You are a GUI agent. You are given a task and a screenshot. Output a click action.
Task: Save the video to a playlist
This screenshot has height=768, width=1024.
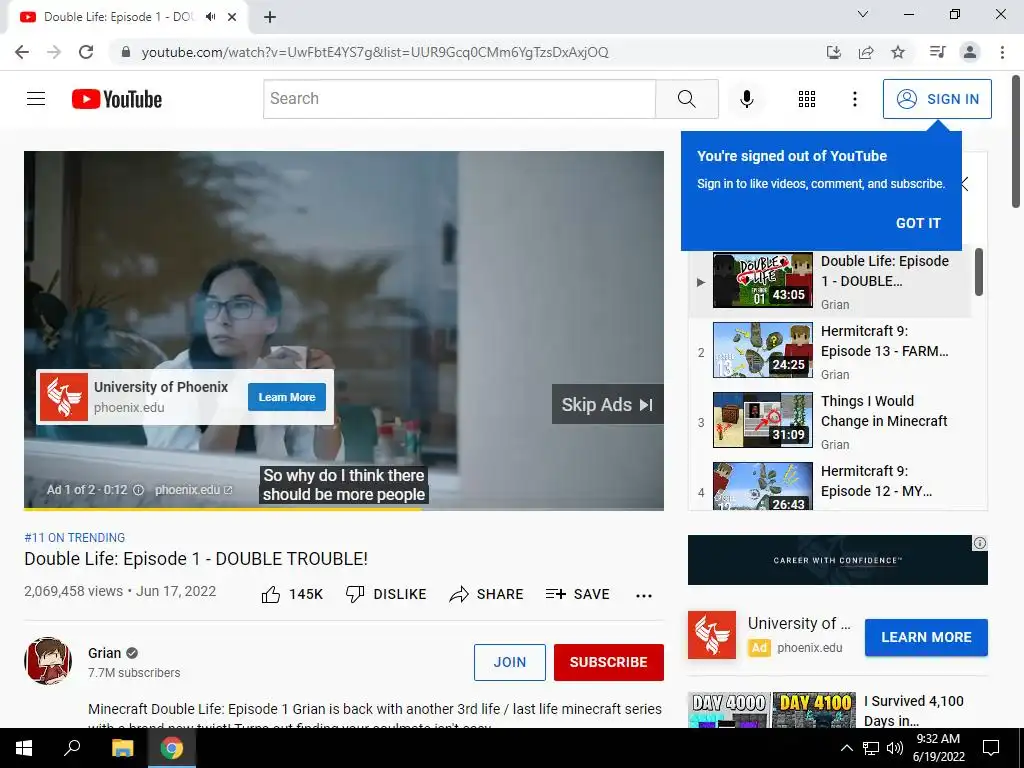click(577, 594)
